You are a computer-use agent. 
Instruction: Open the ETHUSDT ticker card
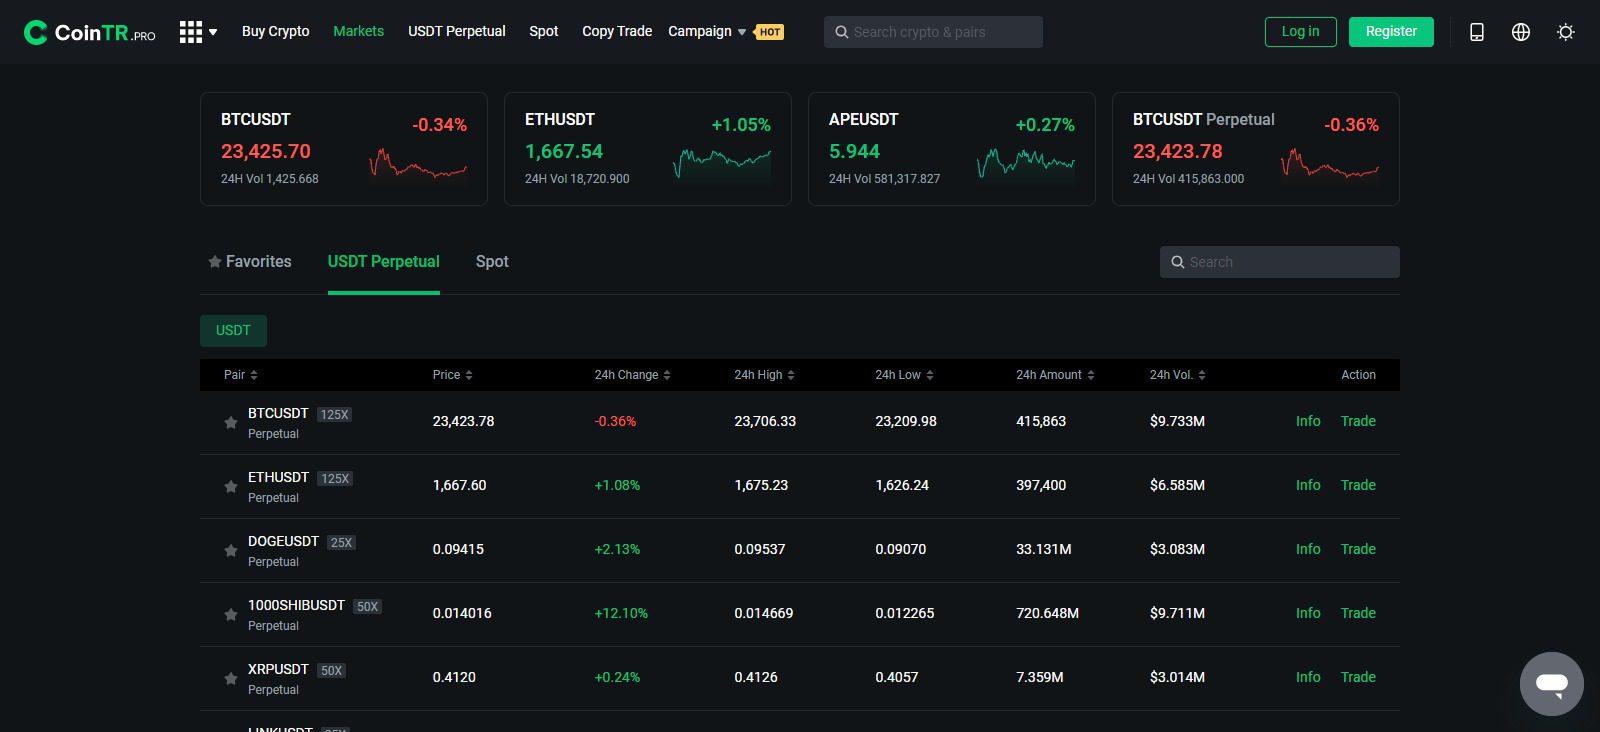[648, 149]
